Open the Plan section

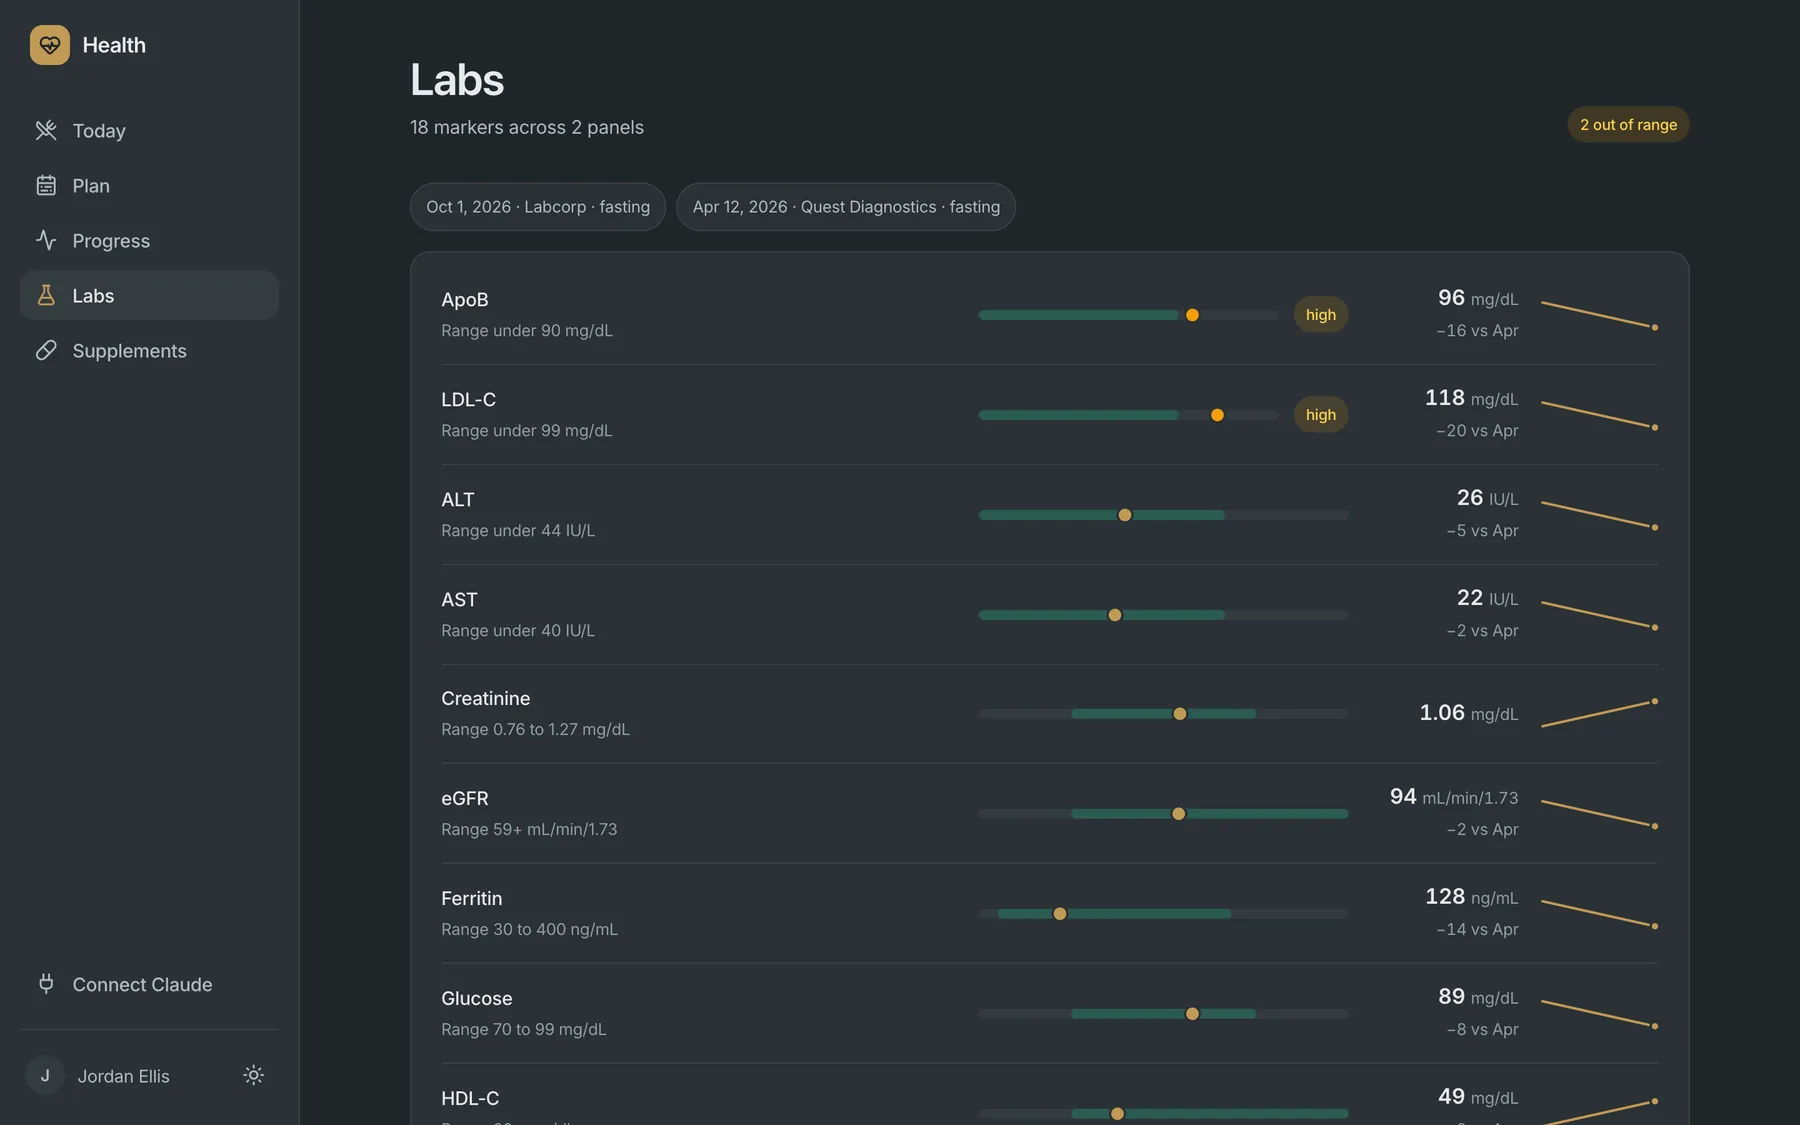tap(149, 185)
